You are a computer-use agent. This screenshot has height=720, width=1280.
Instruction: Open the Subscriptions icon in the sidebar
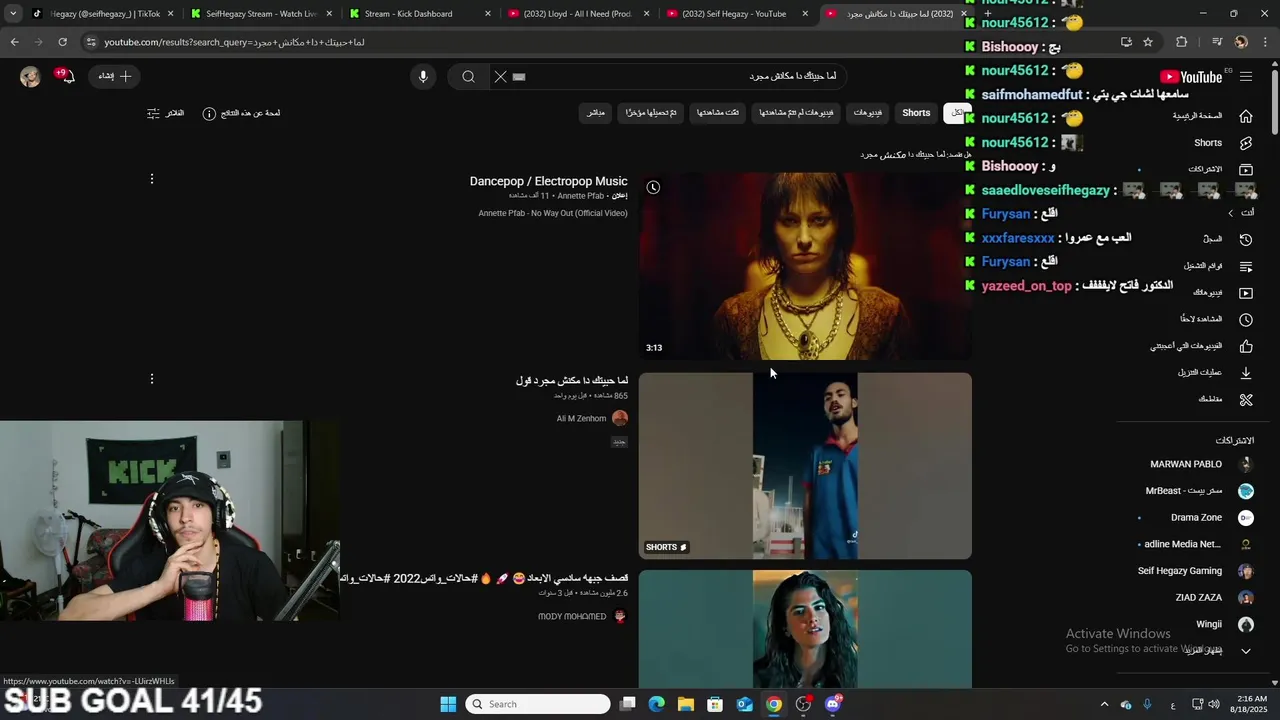pos(1246,170)
